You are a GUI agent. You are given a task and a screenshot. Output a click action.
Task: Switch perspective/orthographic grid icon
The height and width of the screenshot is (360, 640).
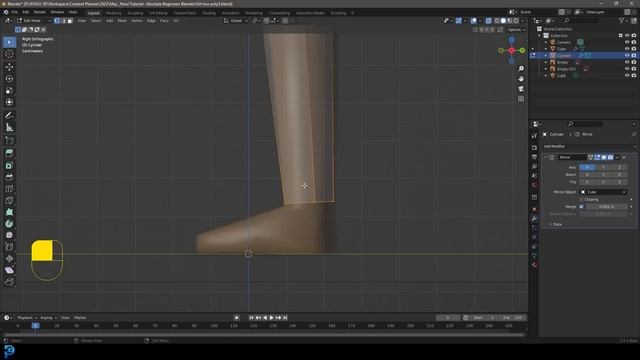(521, 99)
